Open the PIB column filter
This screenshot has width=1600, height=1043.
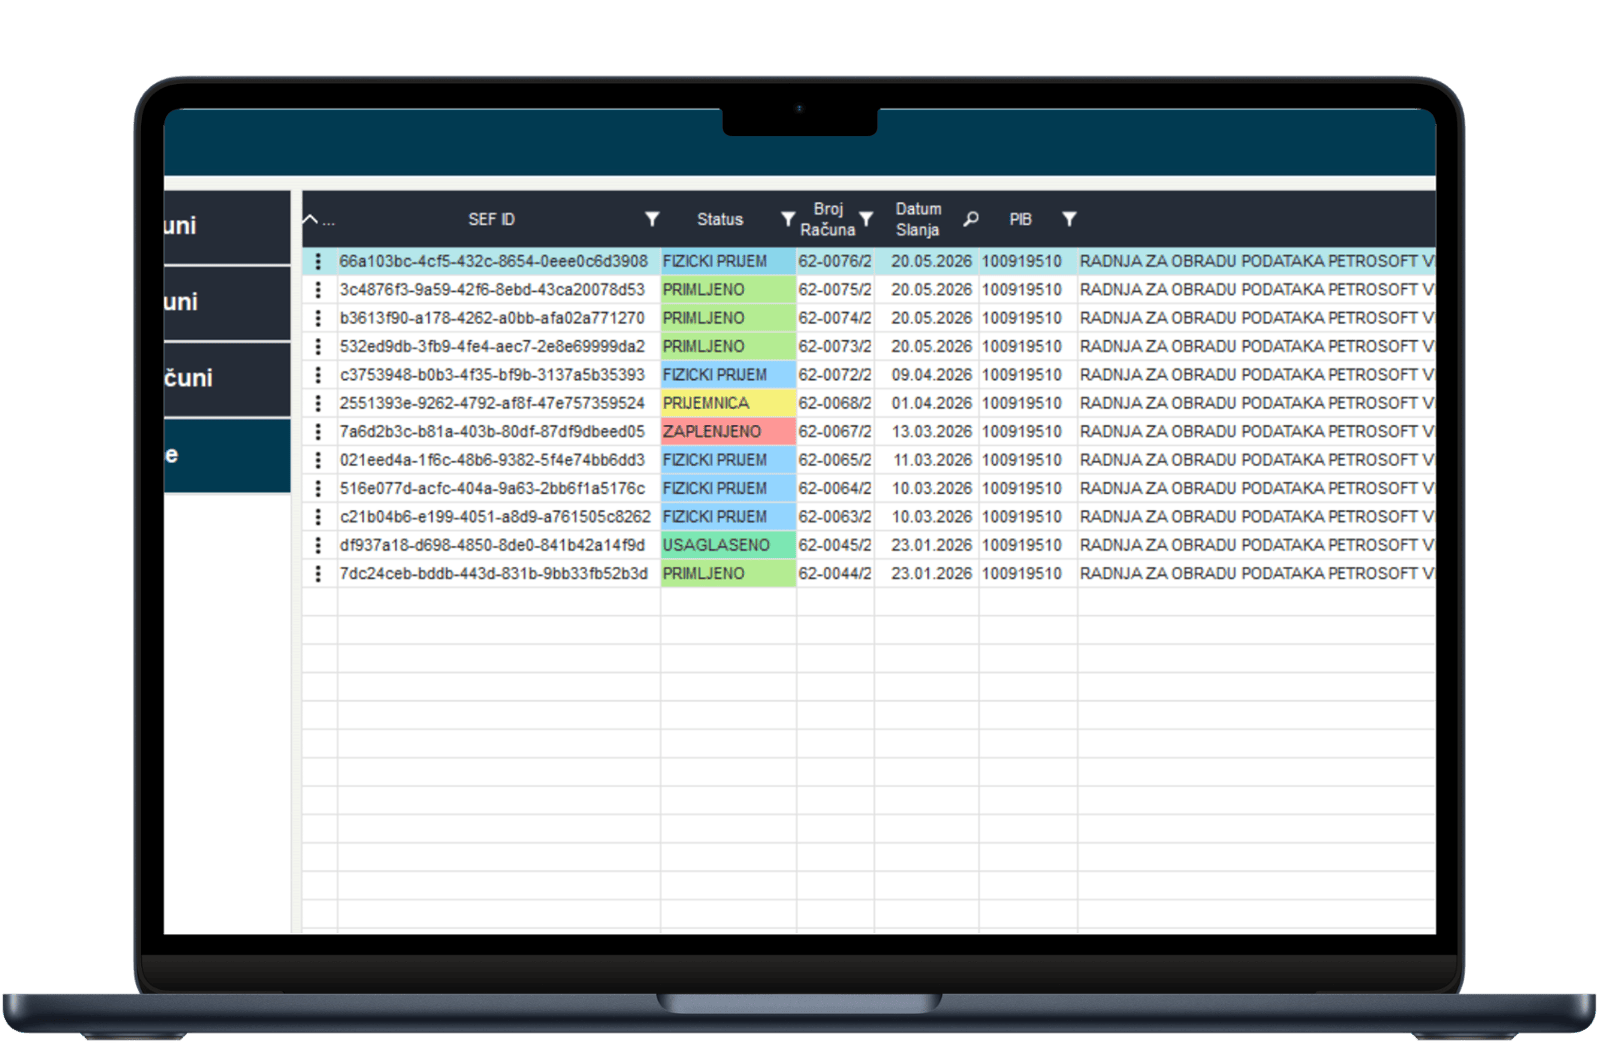coord(1069,219)
